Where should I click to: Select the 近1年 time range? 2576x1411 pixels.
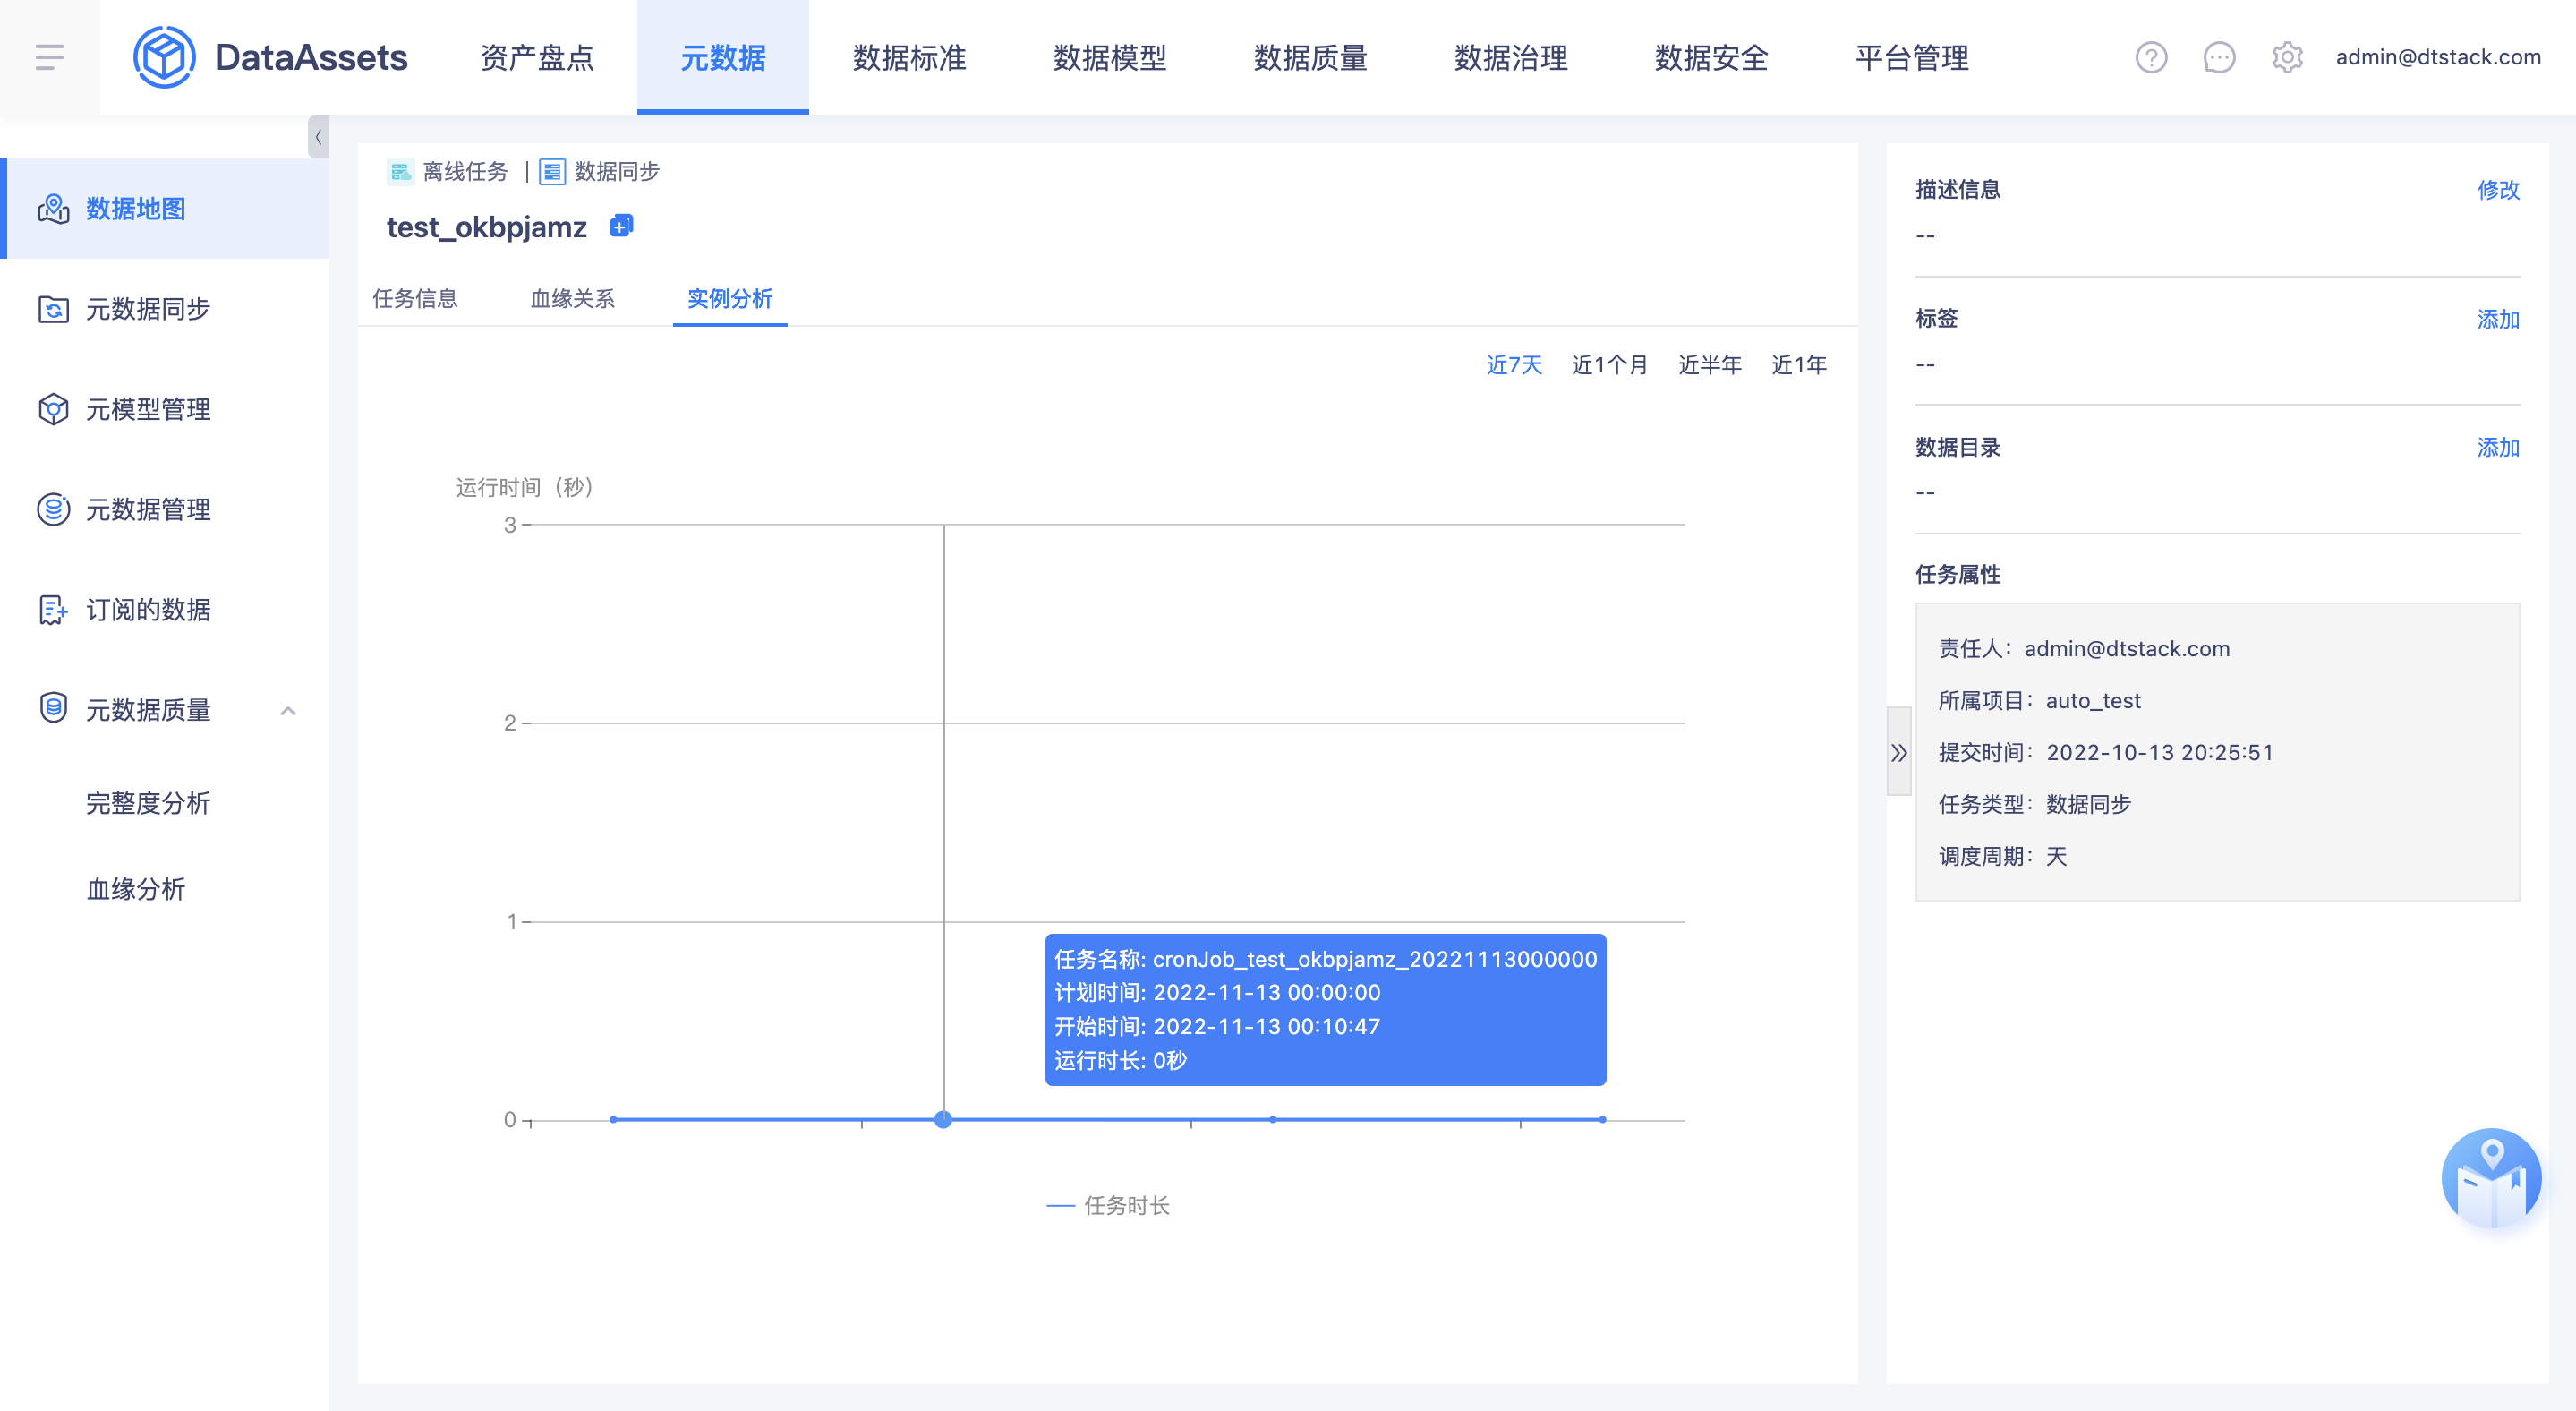tap(1798, 365)
